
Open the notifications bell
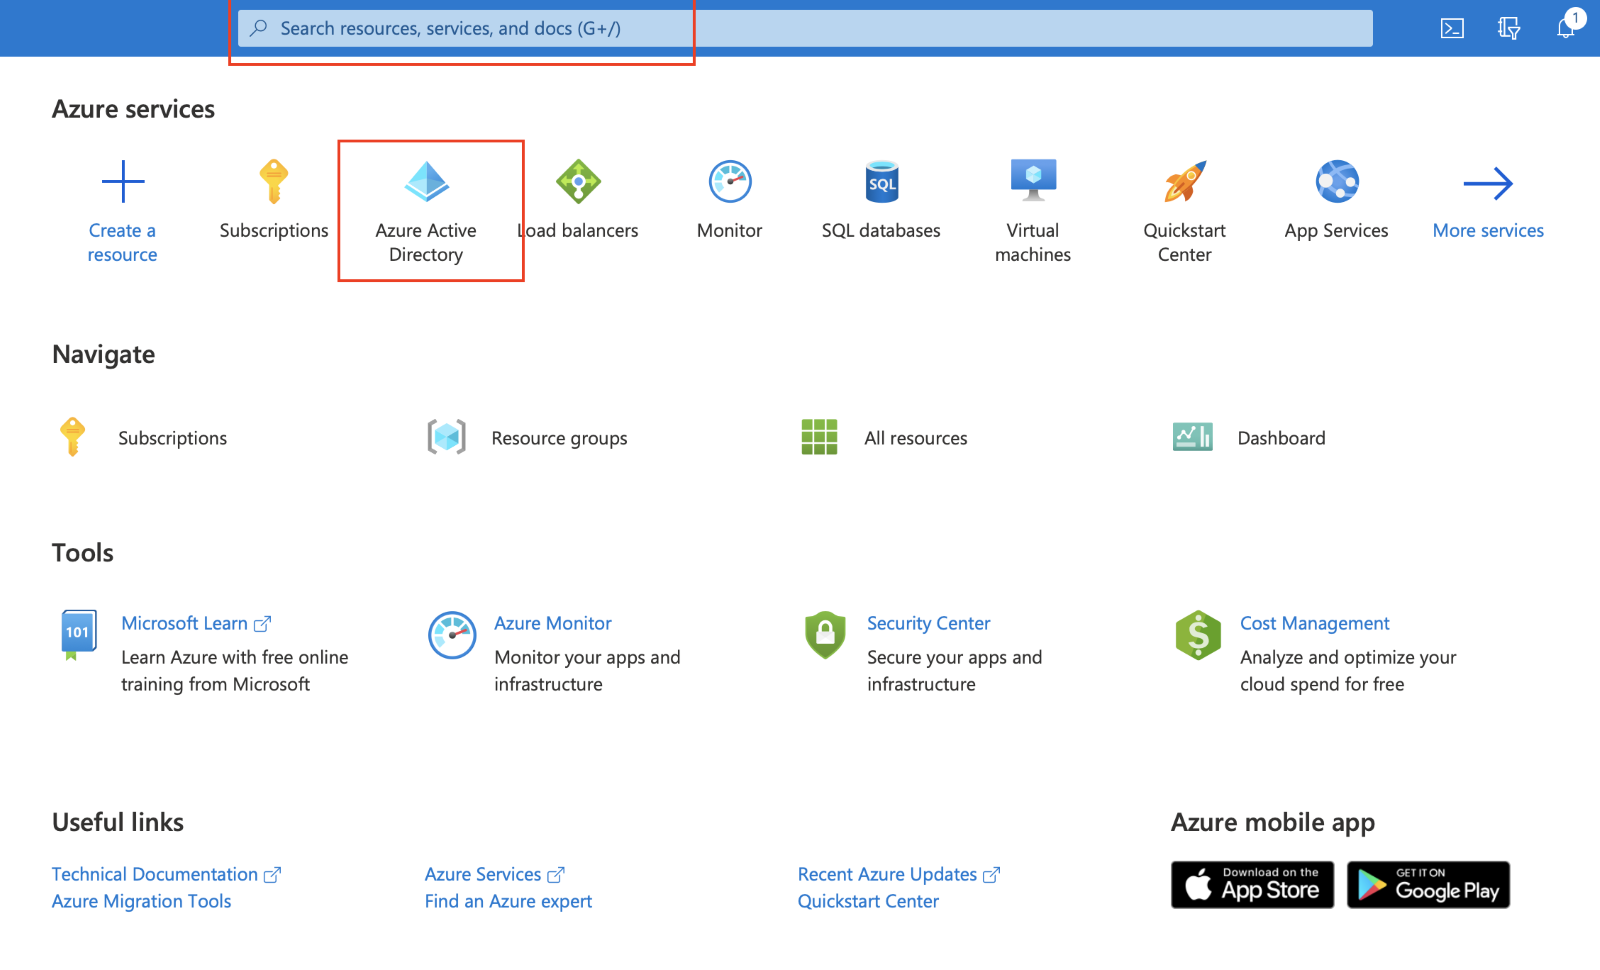[1566, 28]
